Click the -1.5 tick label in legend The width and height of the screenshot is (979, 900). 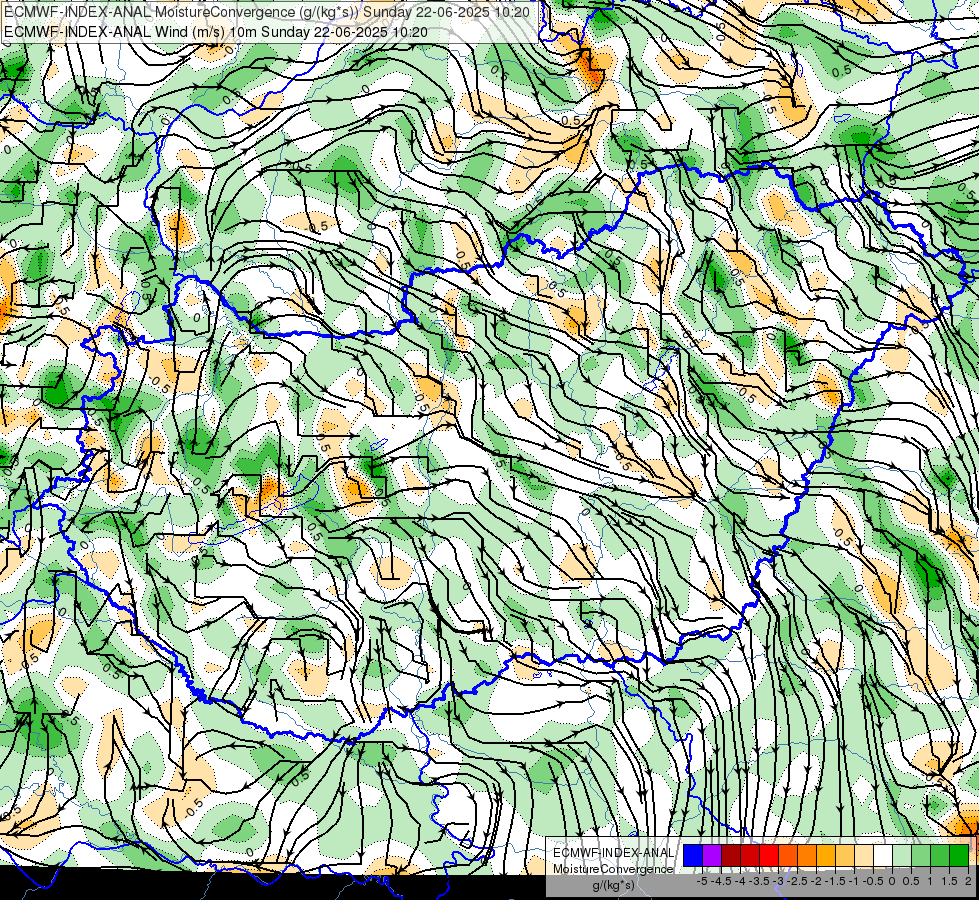835,881
